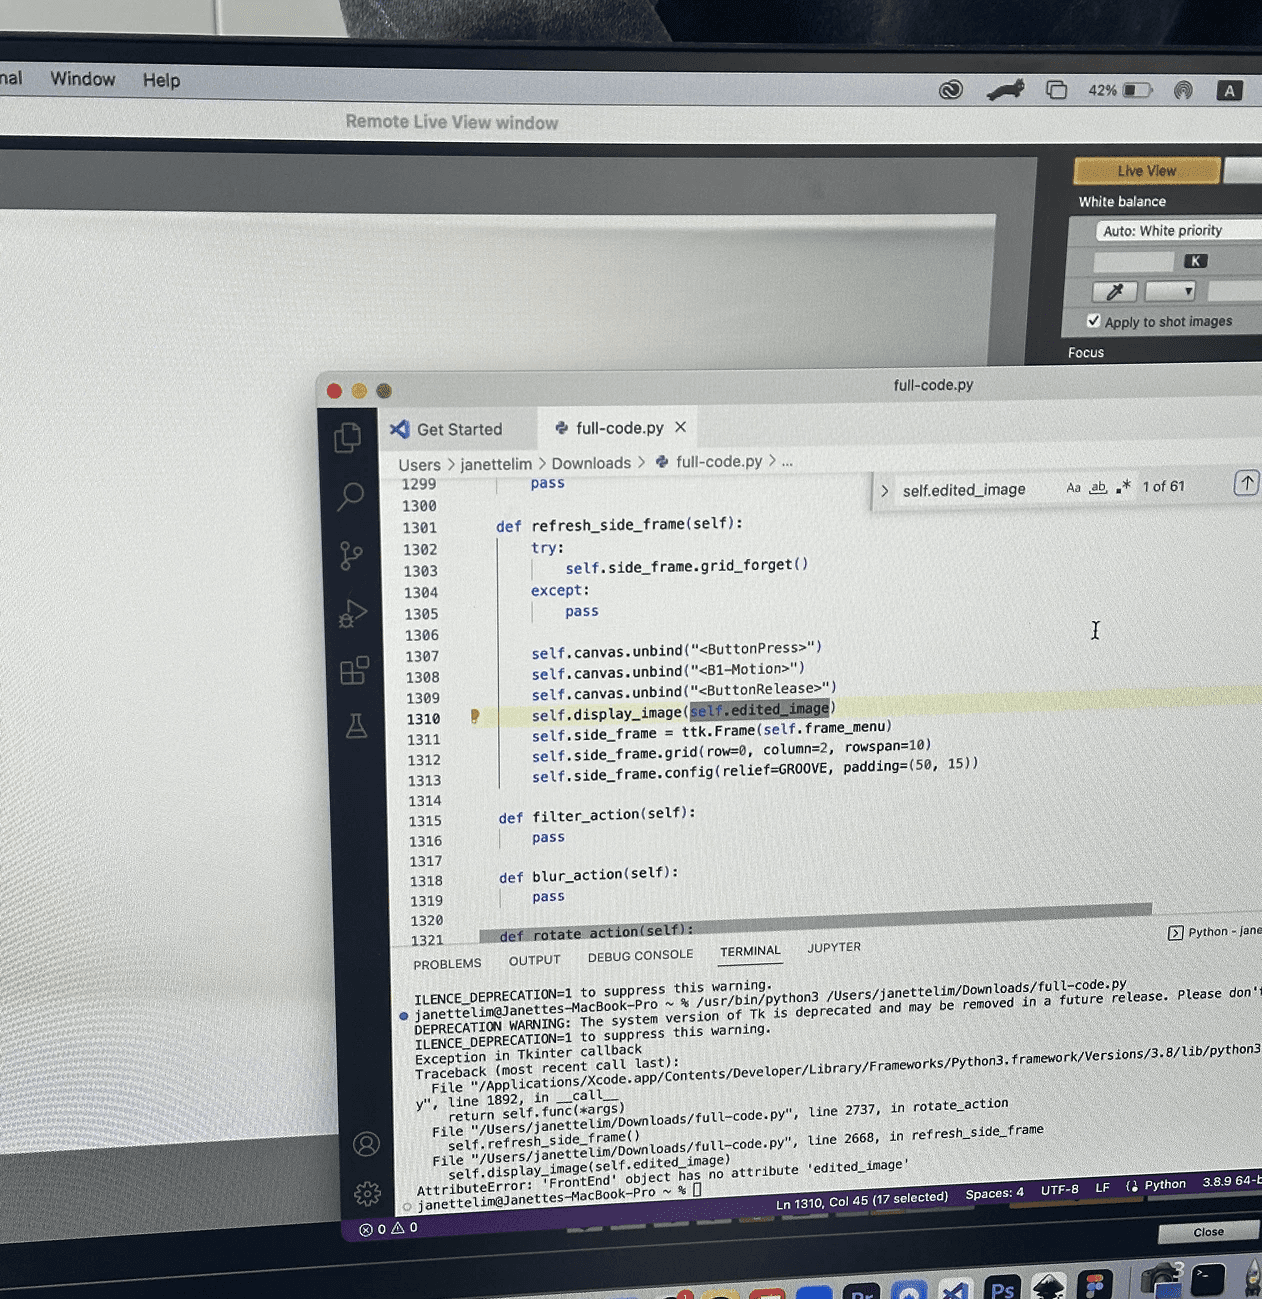Open the Testing flask view

357,726
